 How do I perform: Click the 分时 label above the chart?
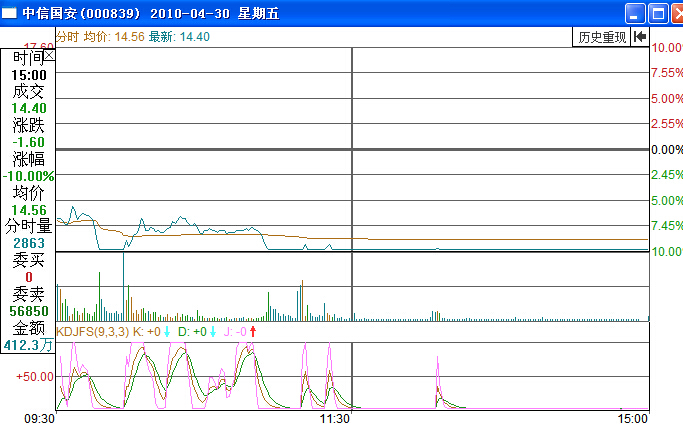(67, 36)
